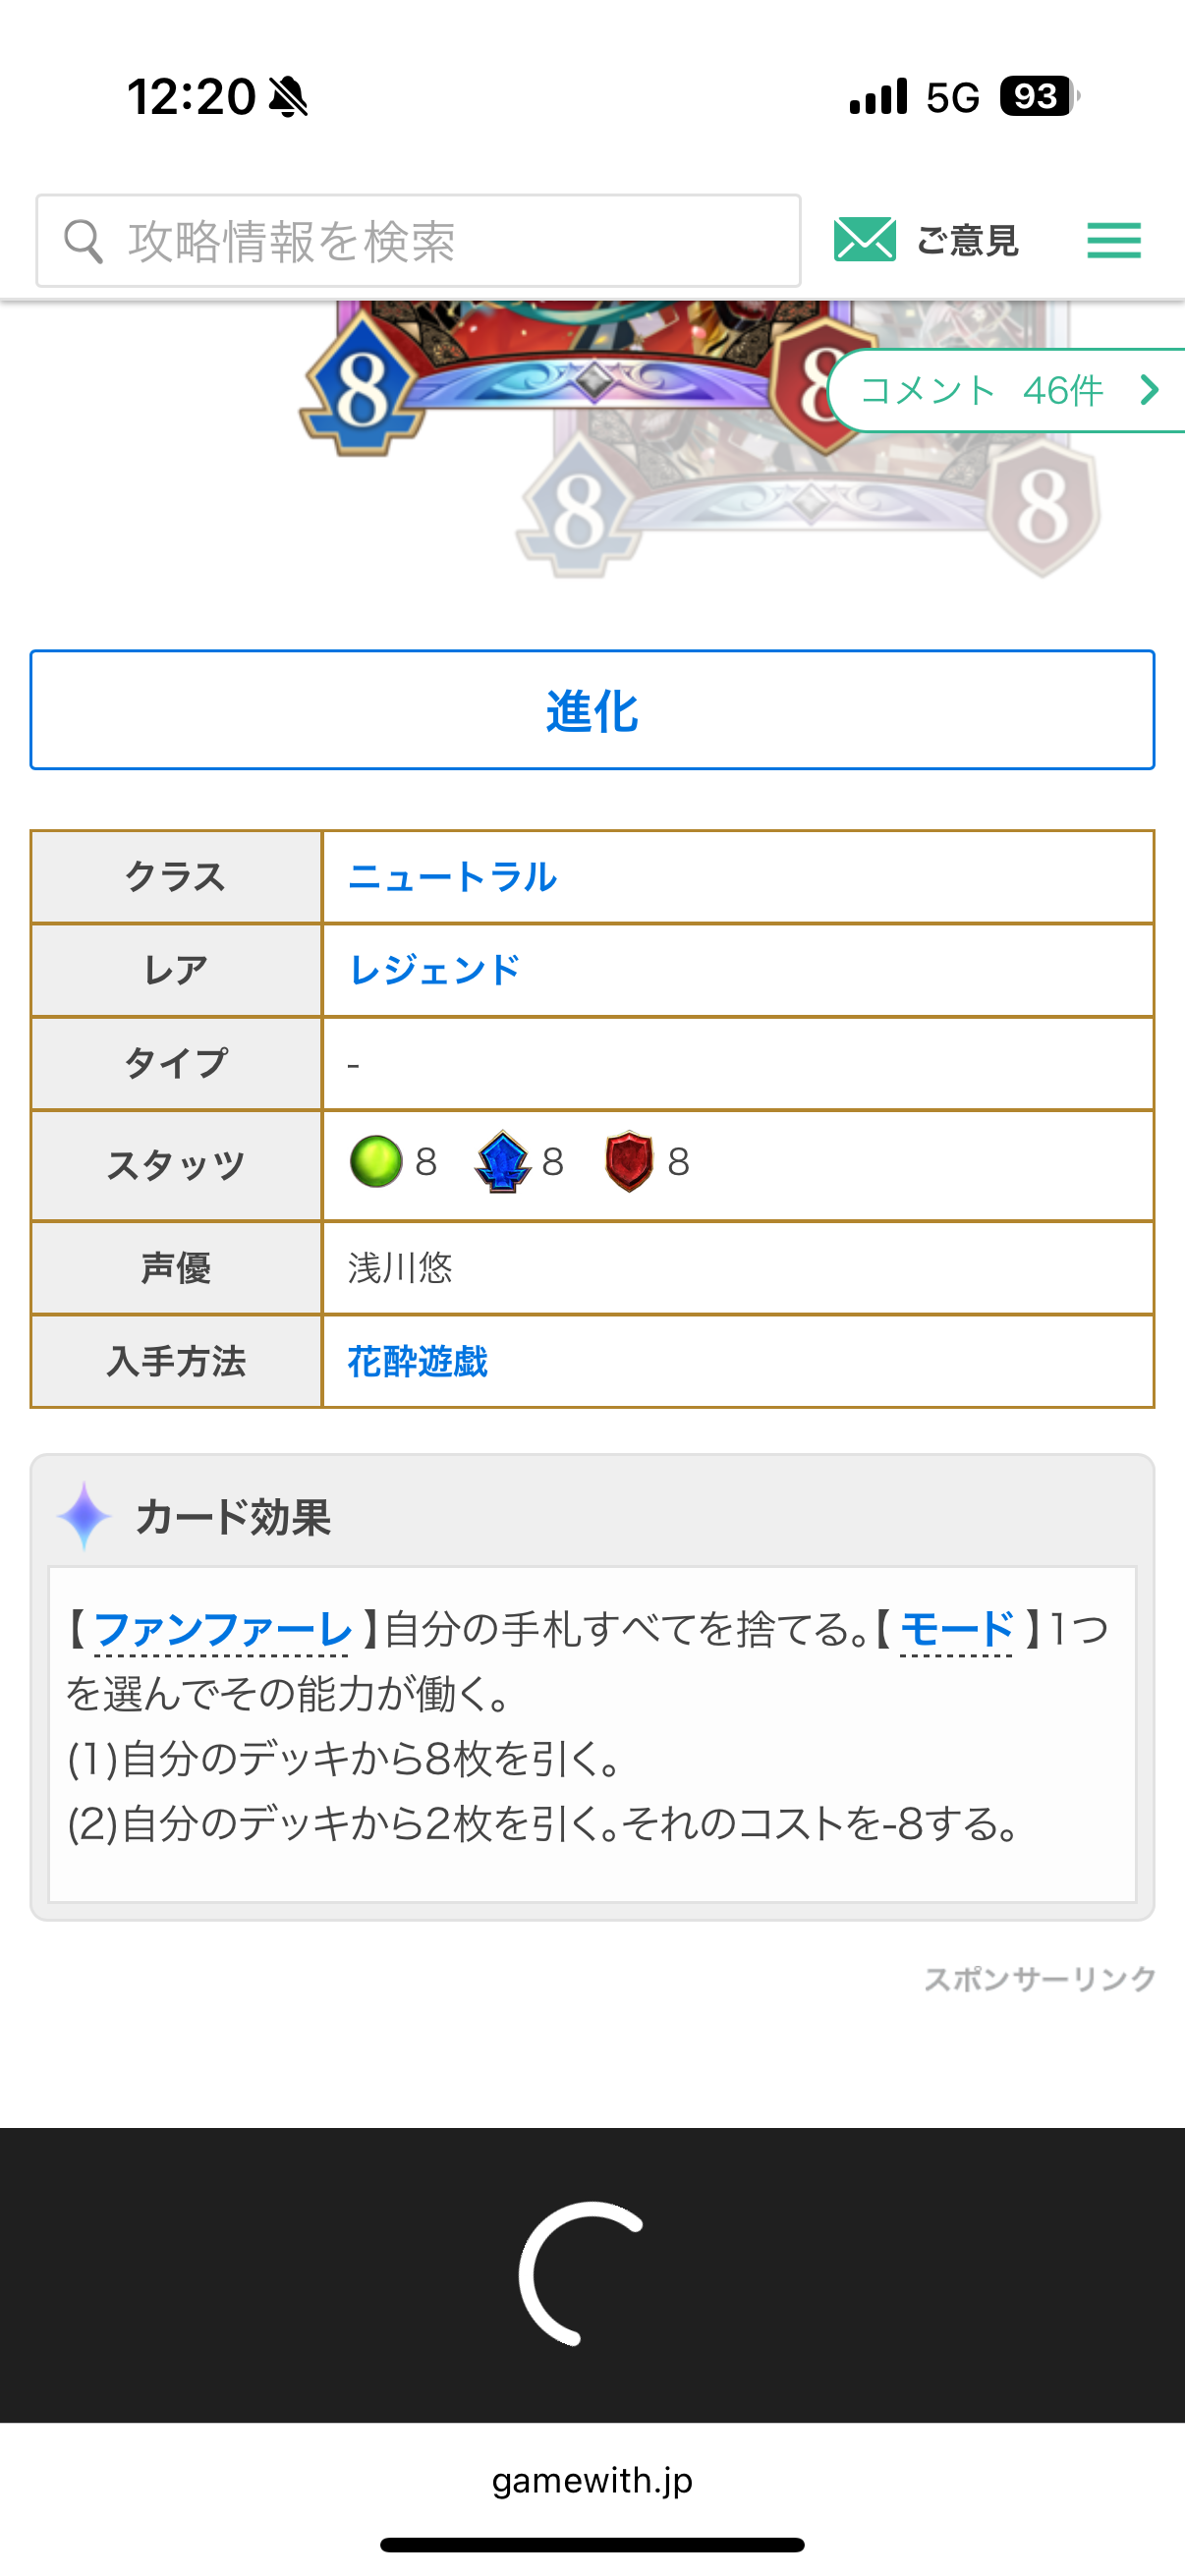Tap the ファンファーレ keyword link
Image resolution: width=1185 pixels, height=2576 pixels.
coord(222,1629)
